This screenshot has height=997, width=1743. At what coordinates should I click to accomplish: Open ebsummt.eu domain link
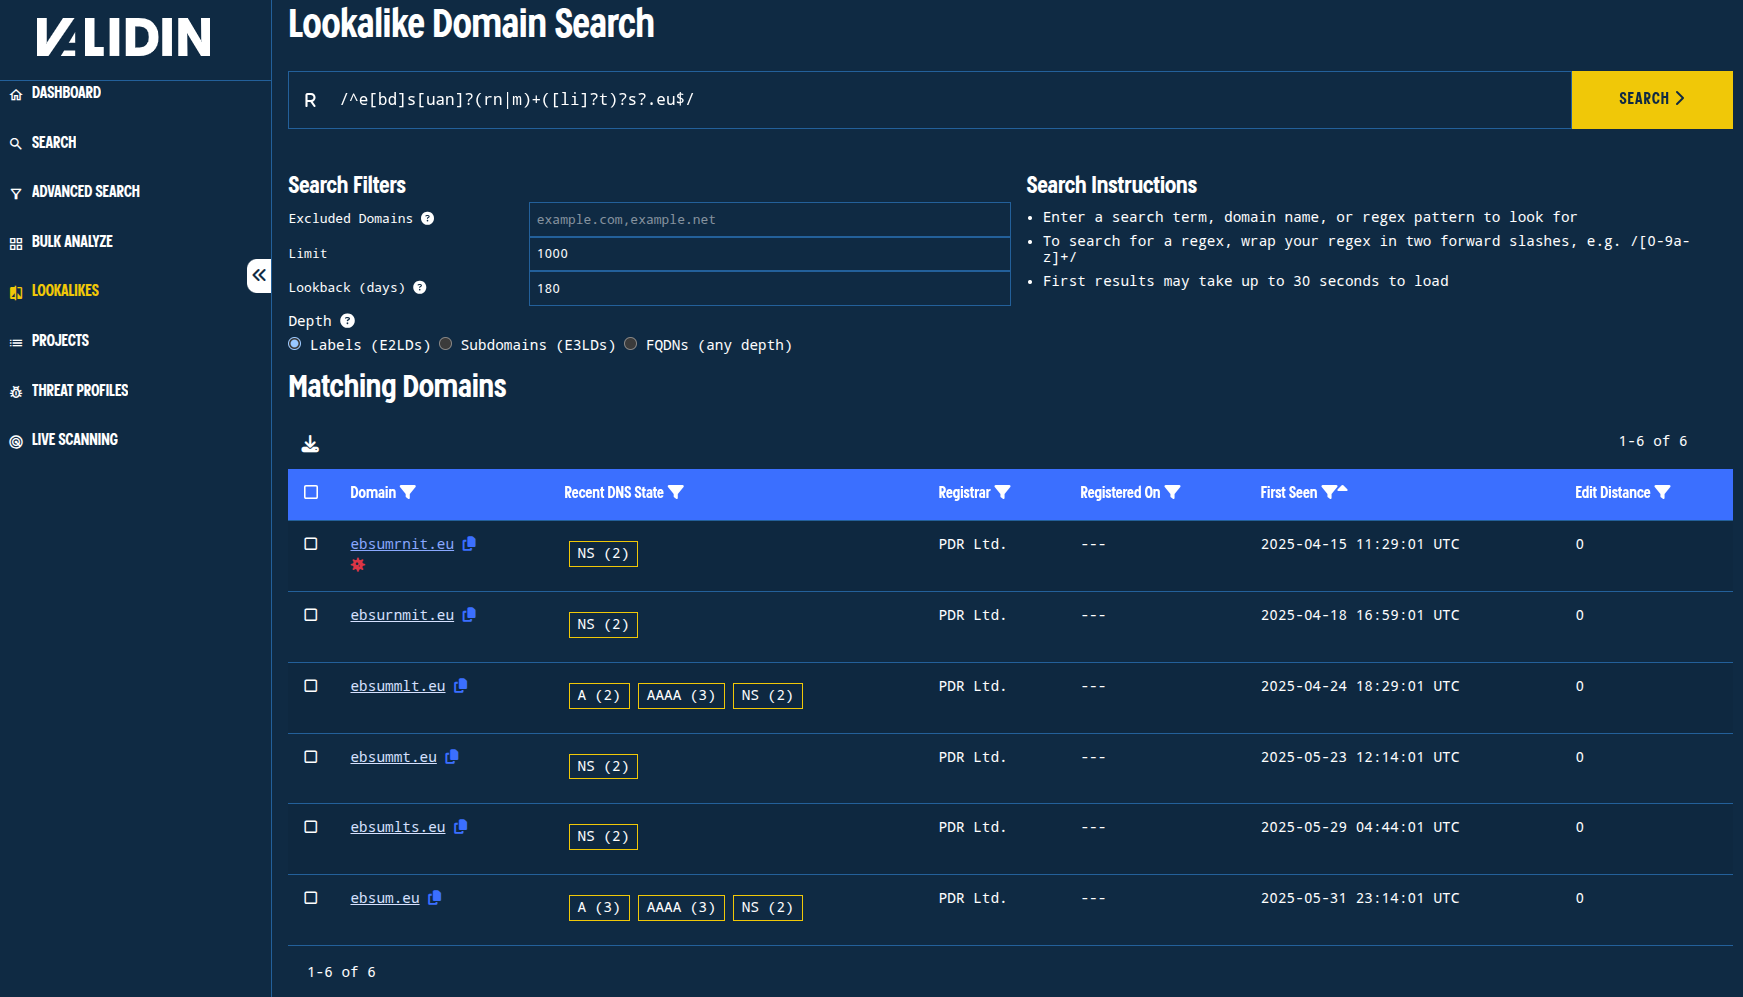click(393, 757)
